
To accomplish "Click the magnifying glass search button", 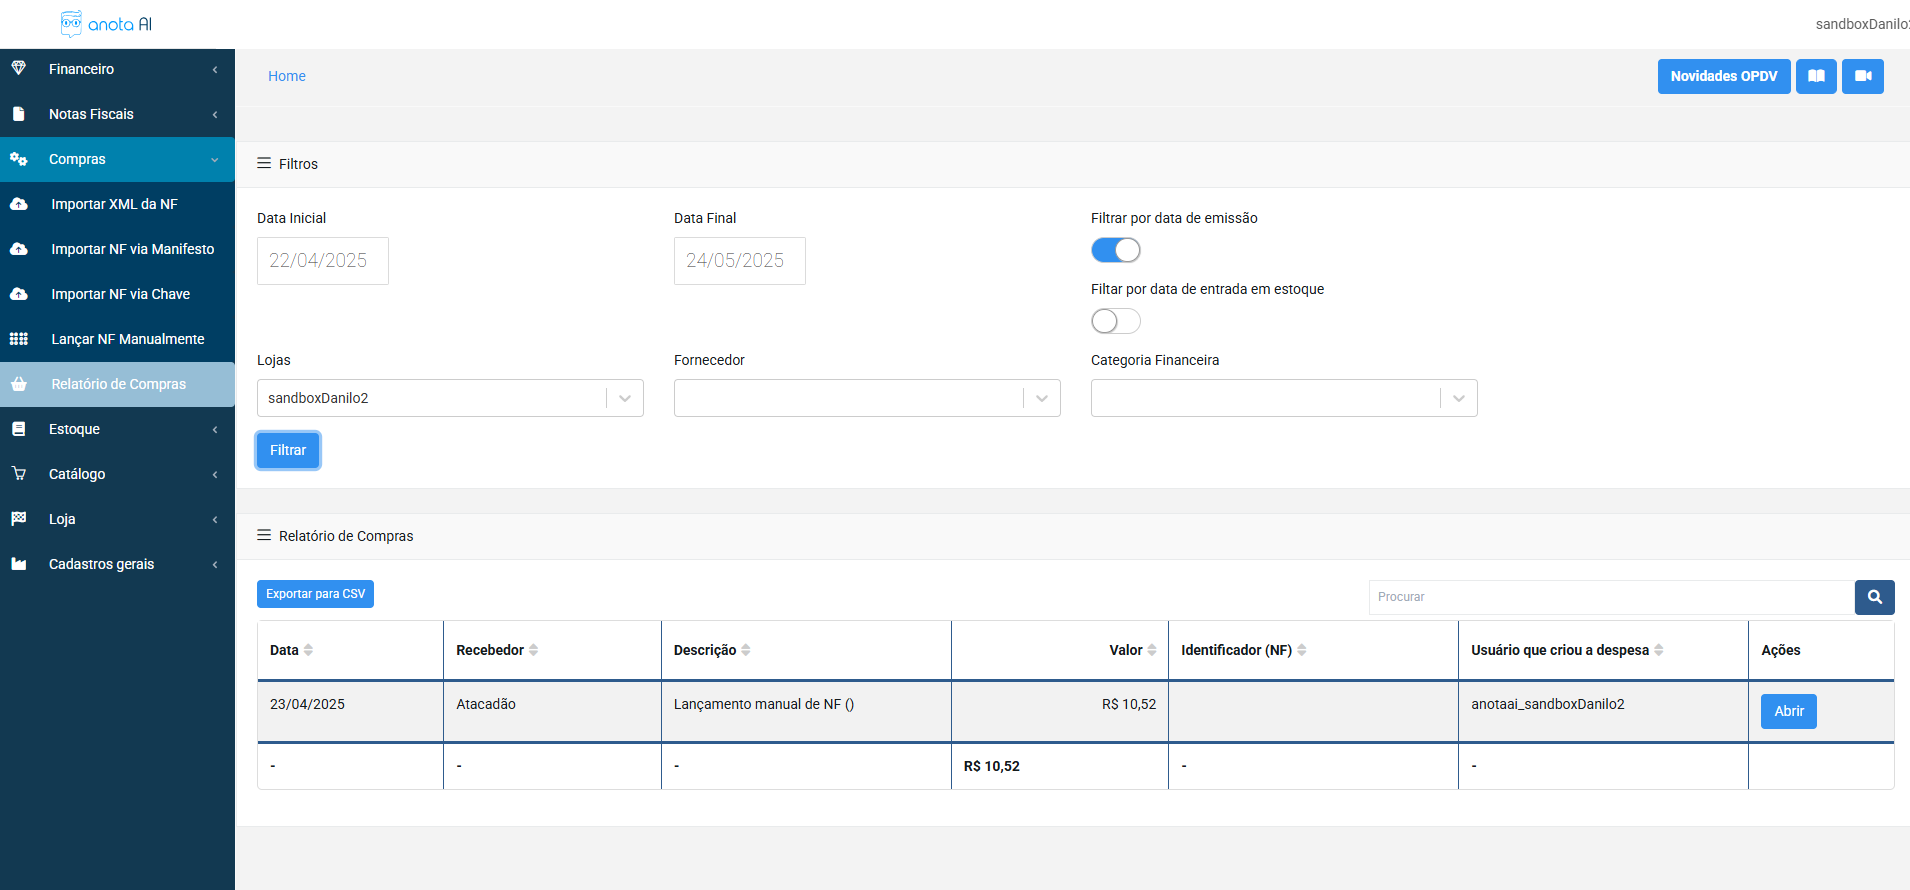I will 1874,597.
